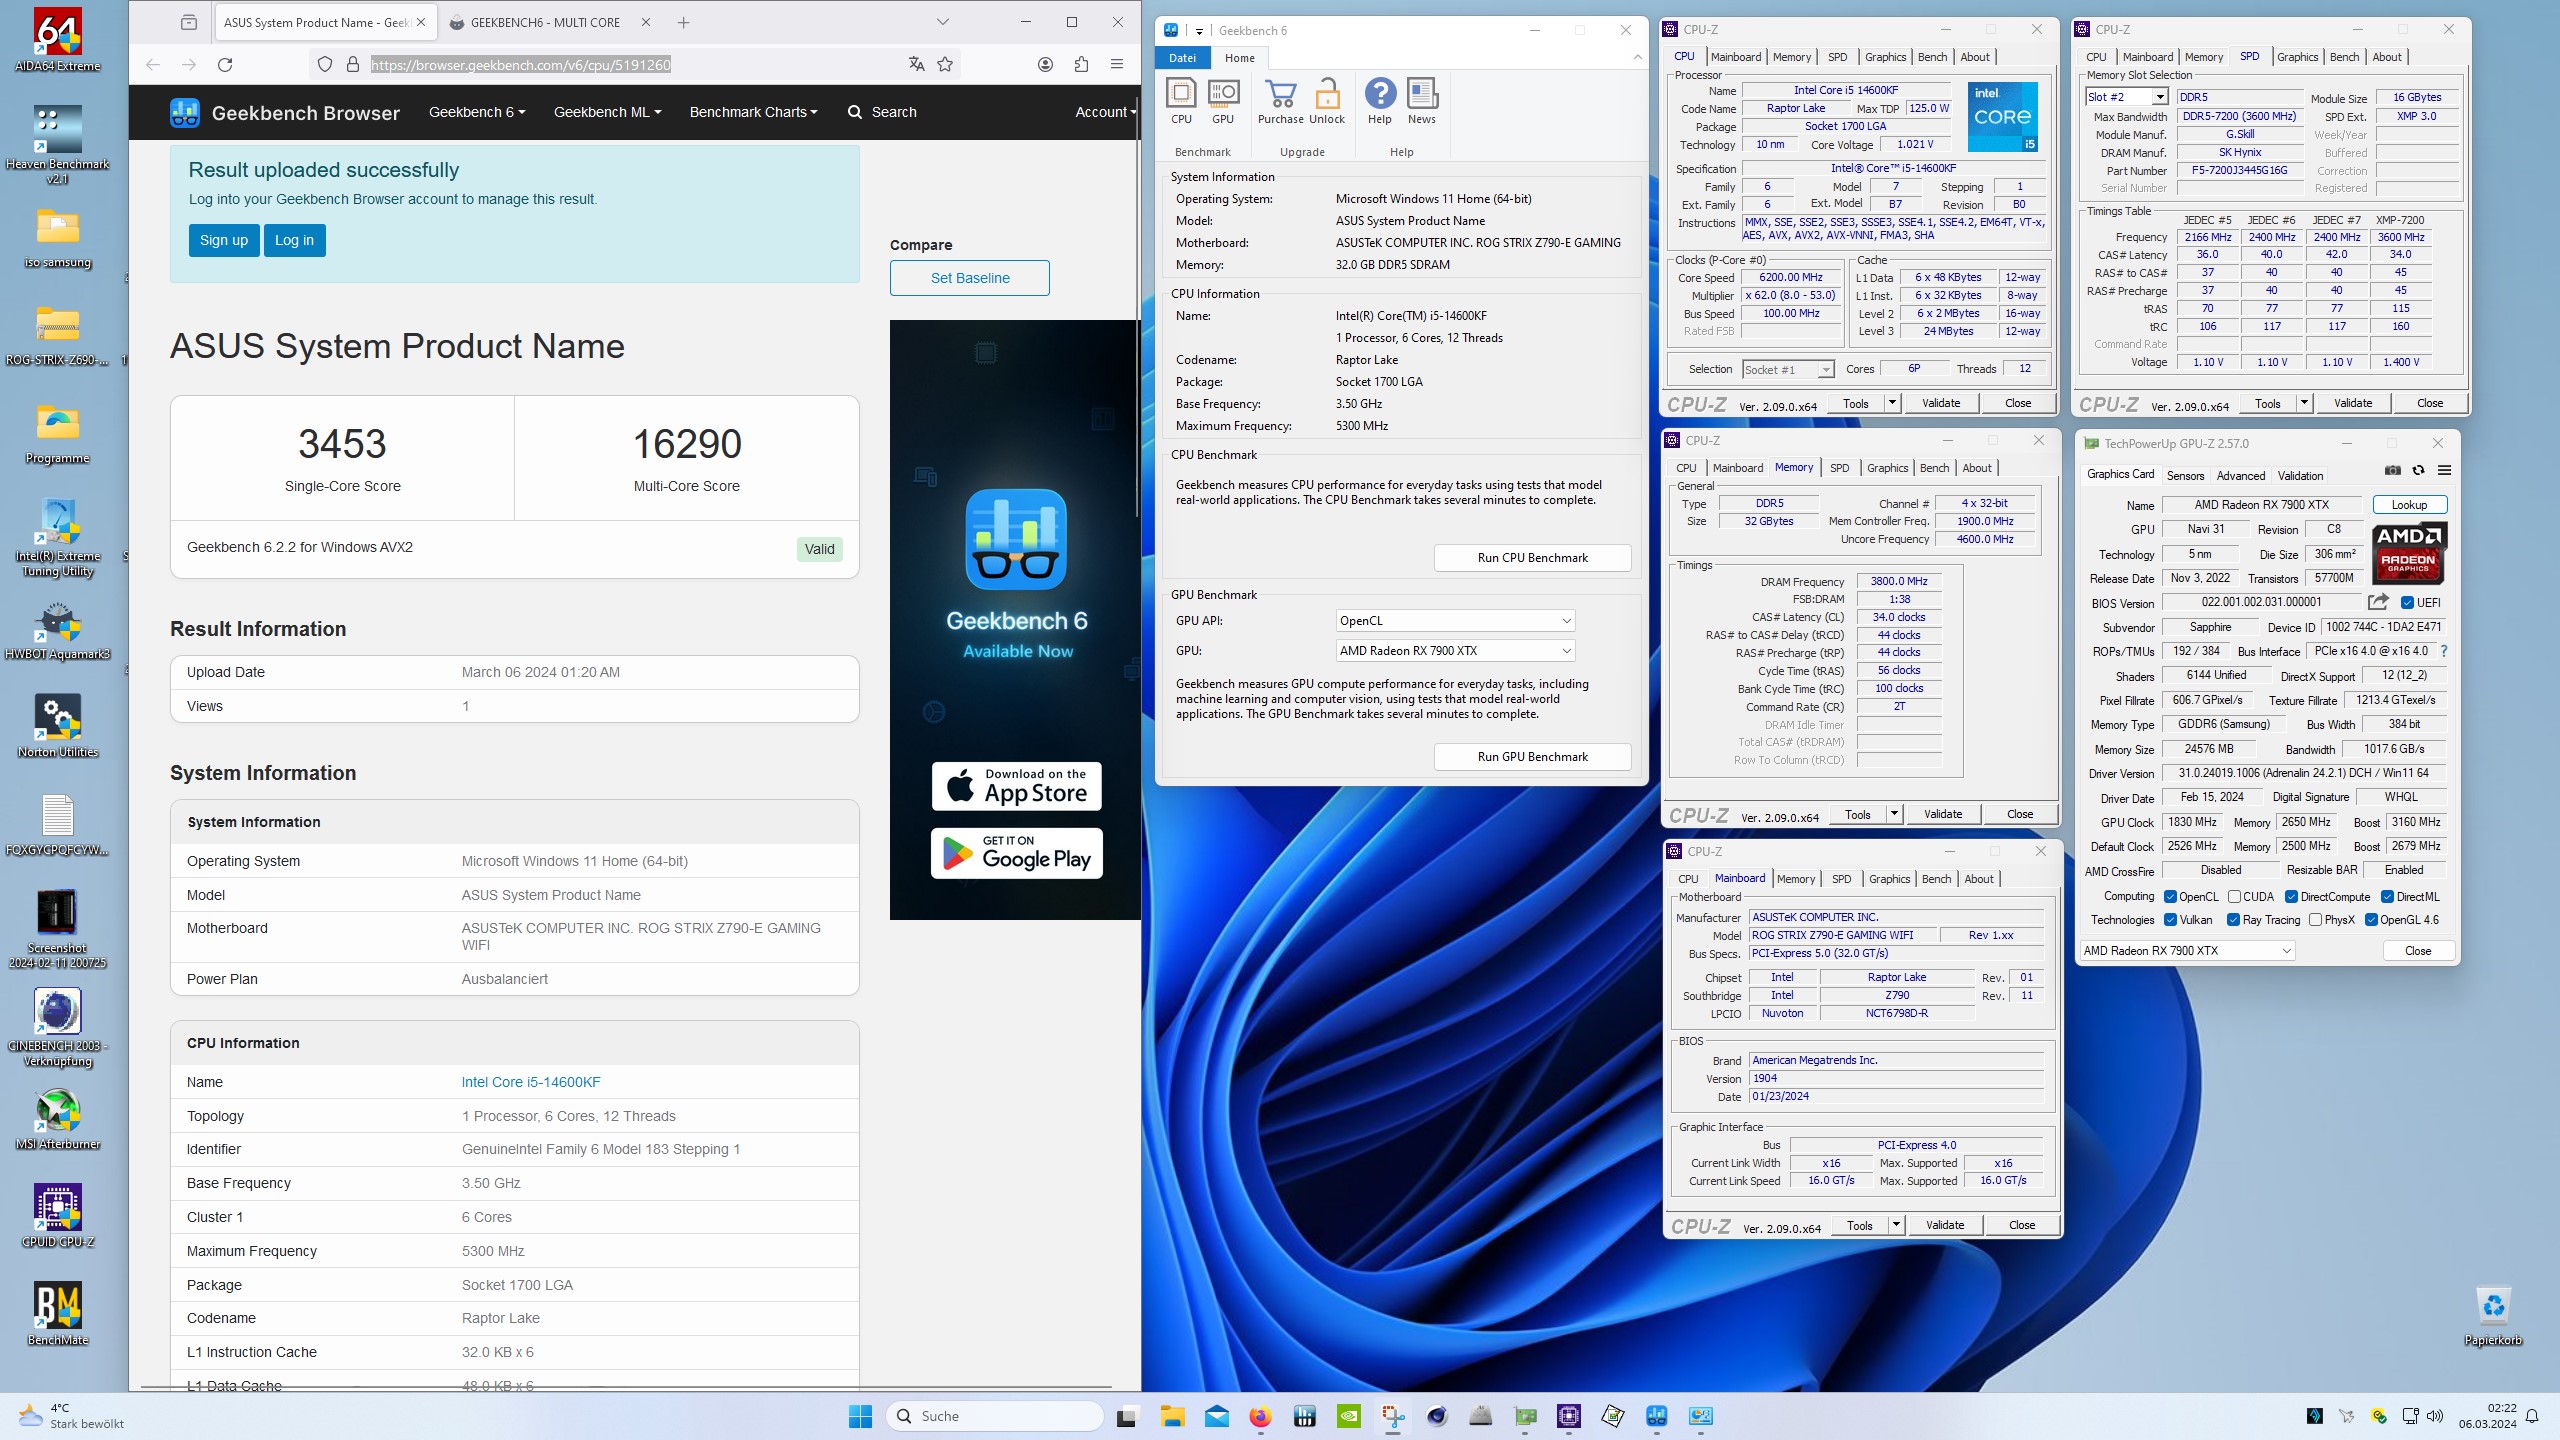Open GPU-Z card selector dropdown at bottom
The height and width of the screenshot is (1440, 2560).
tap(2188, 951)
